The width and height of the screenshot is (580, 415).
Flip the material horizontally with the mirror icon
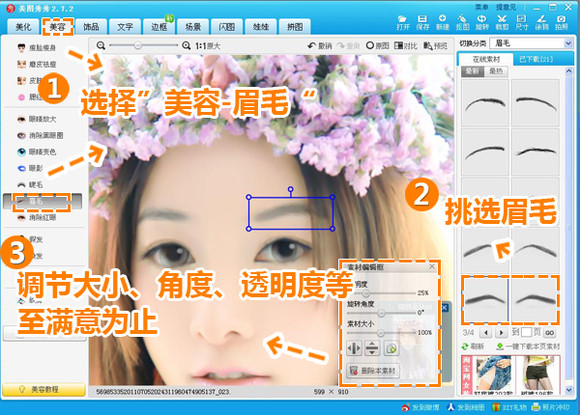pyautogui.click(x=354, y=348)
